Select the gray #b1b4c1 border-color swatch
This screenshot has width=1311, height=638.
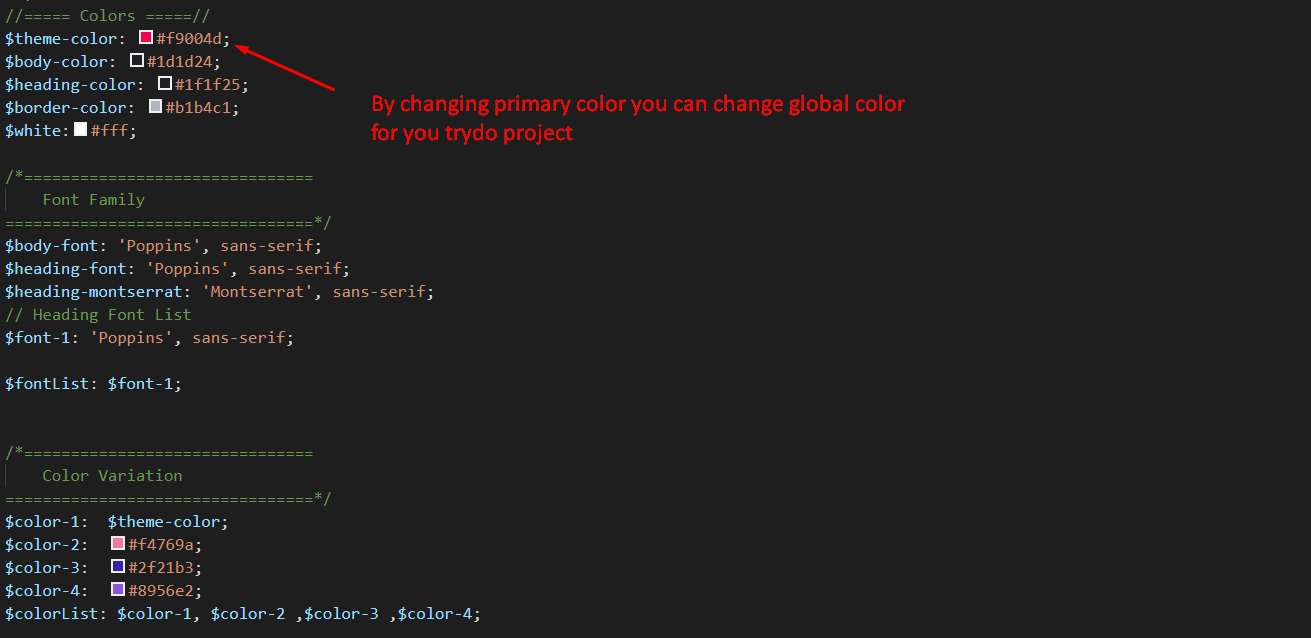[155, 107]
